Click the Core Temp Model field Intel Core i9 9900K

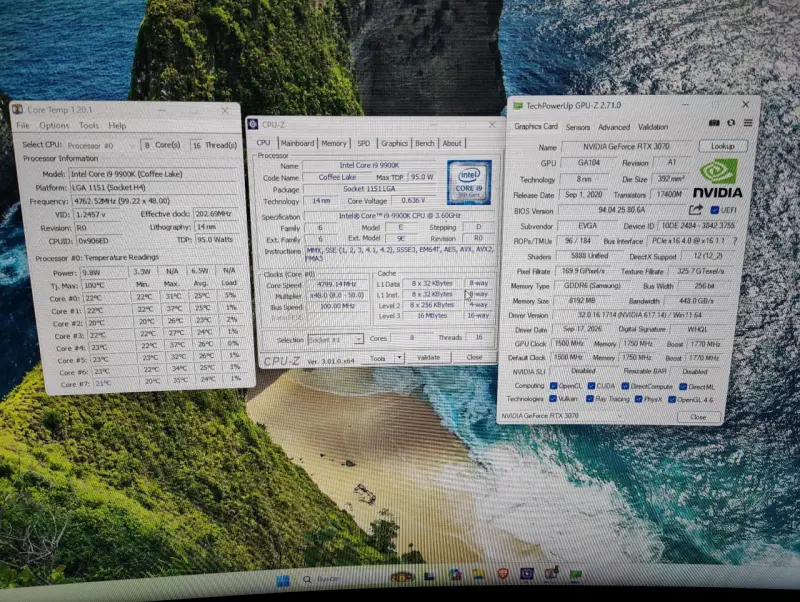pos(153,174)
